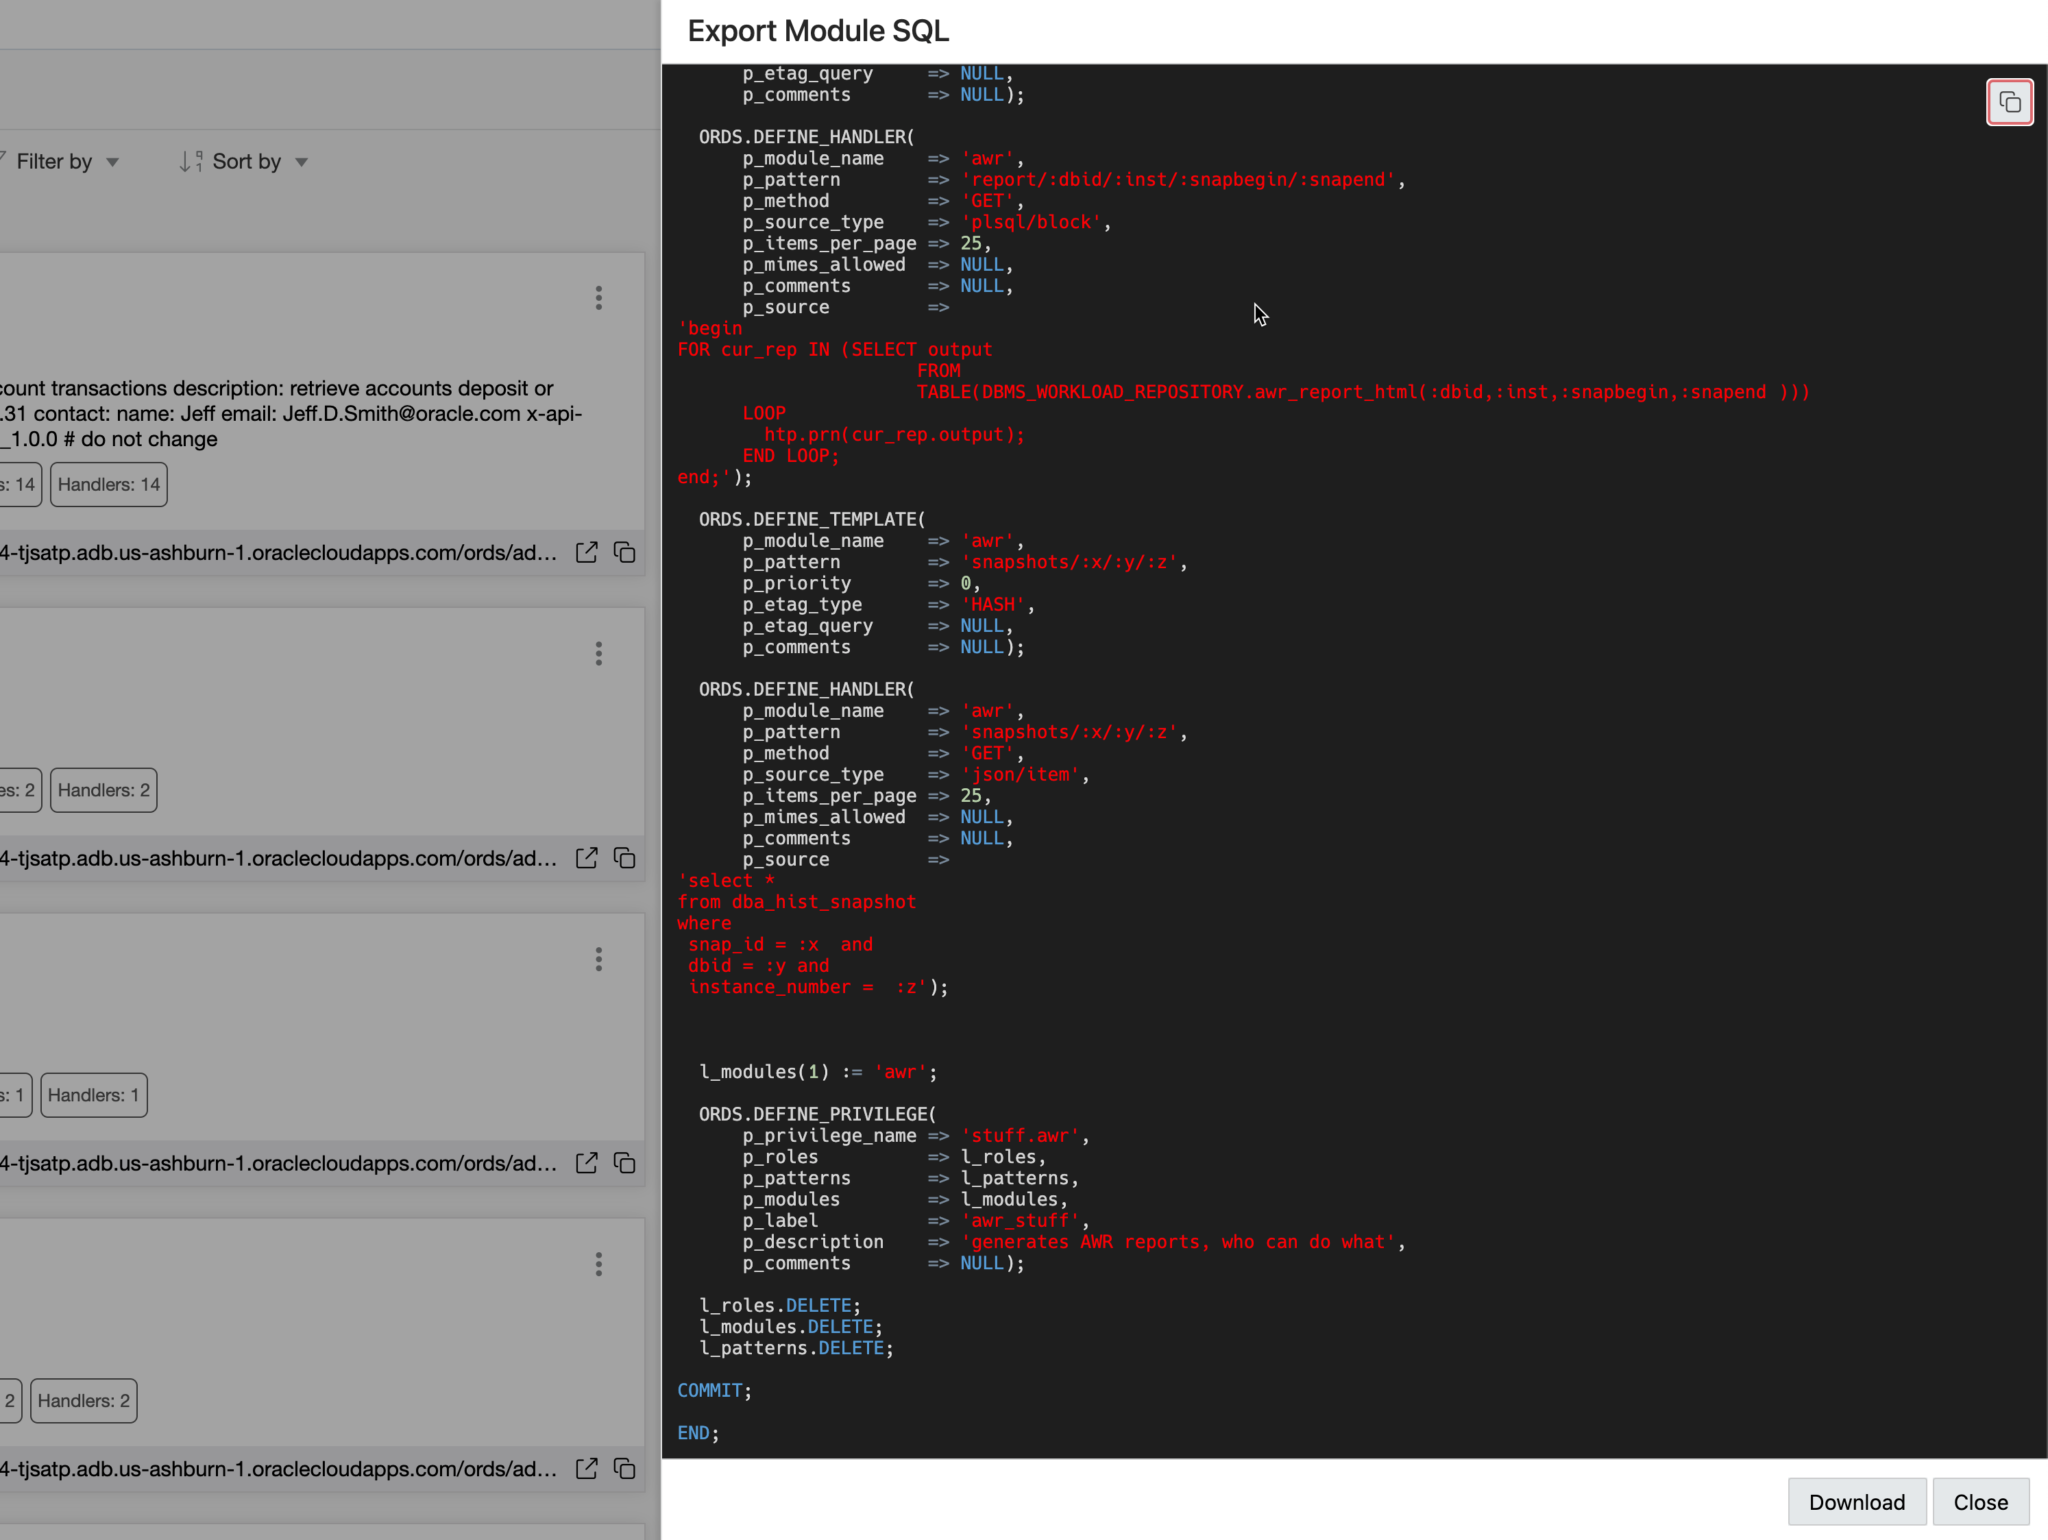Click the sort direction arrow icon
This screenshot has width=2048, height=1540.
[190, 160]
